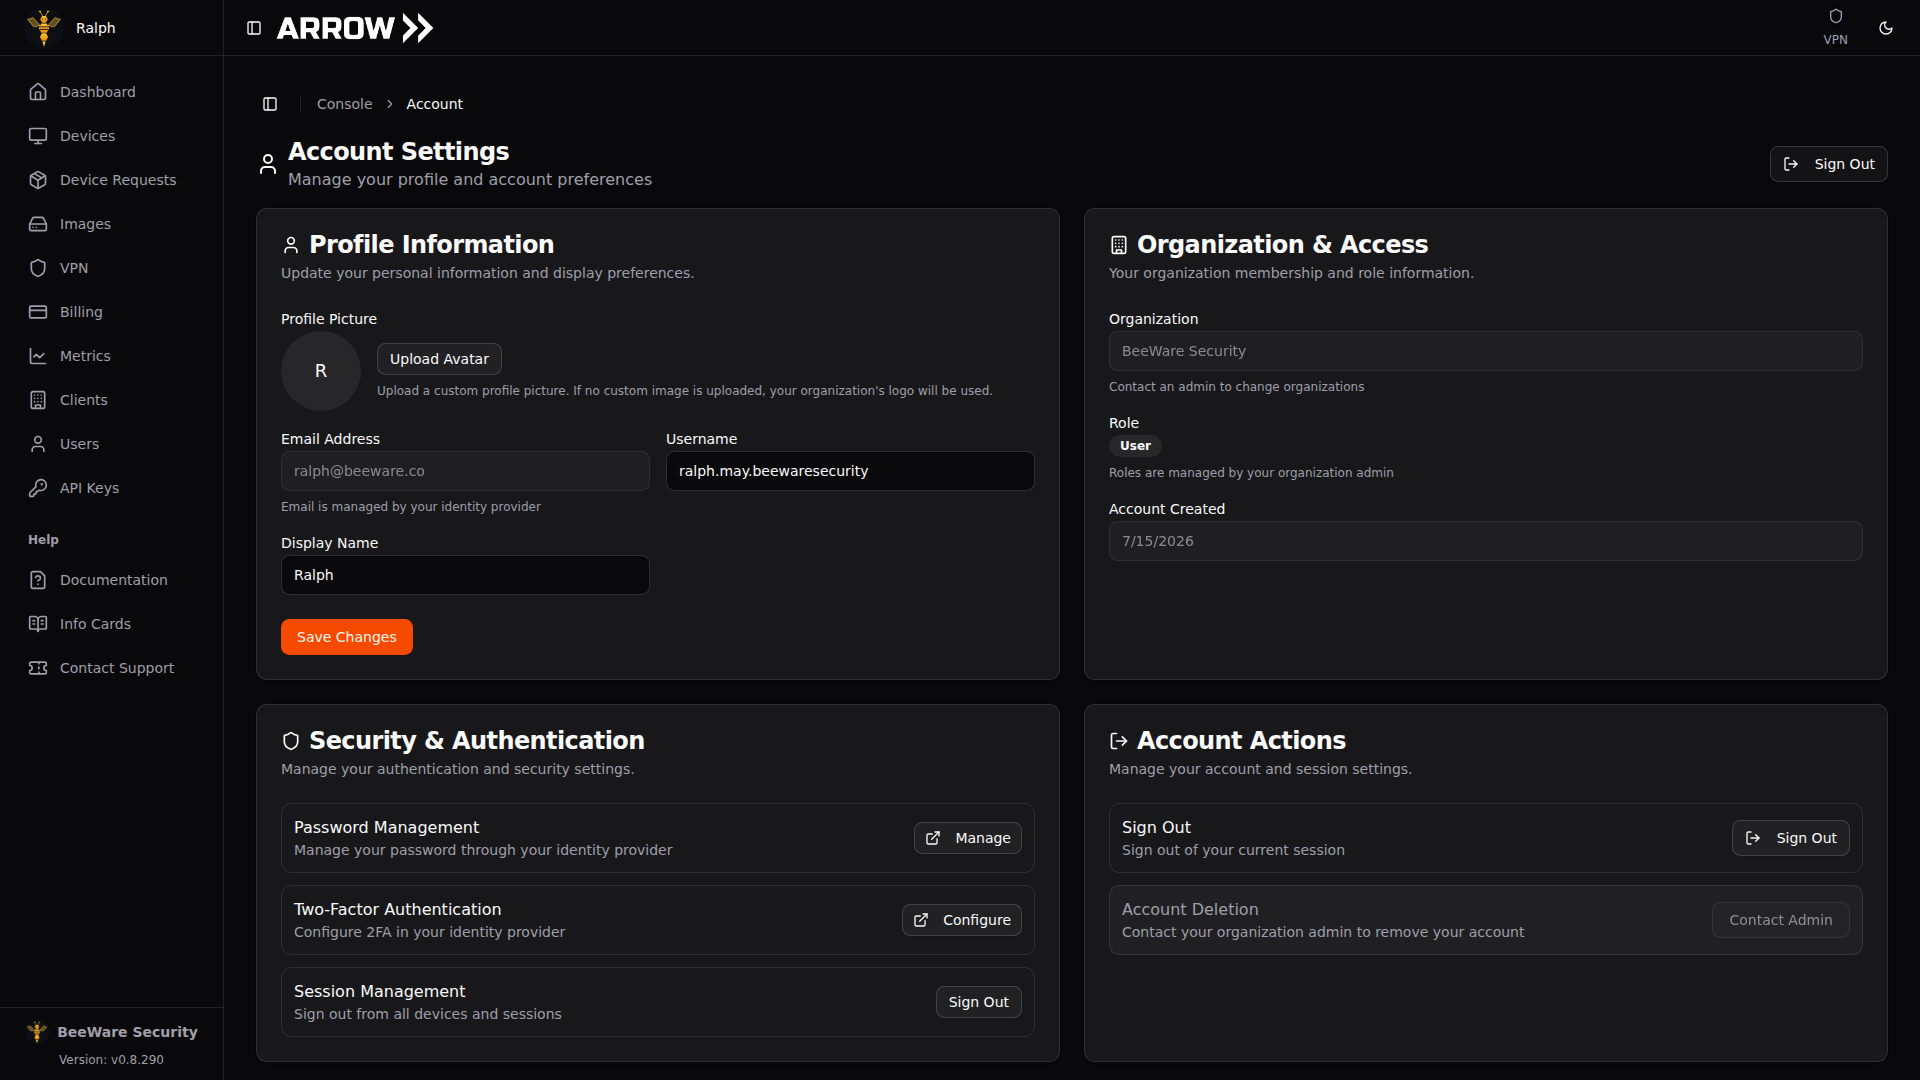
Task: Click the Organization & Access heading
Action: coord(1282,244)
